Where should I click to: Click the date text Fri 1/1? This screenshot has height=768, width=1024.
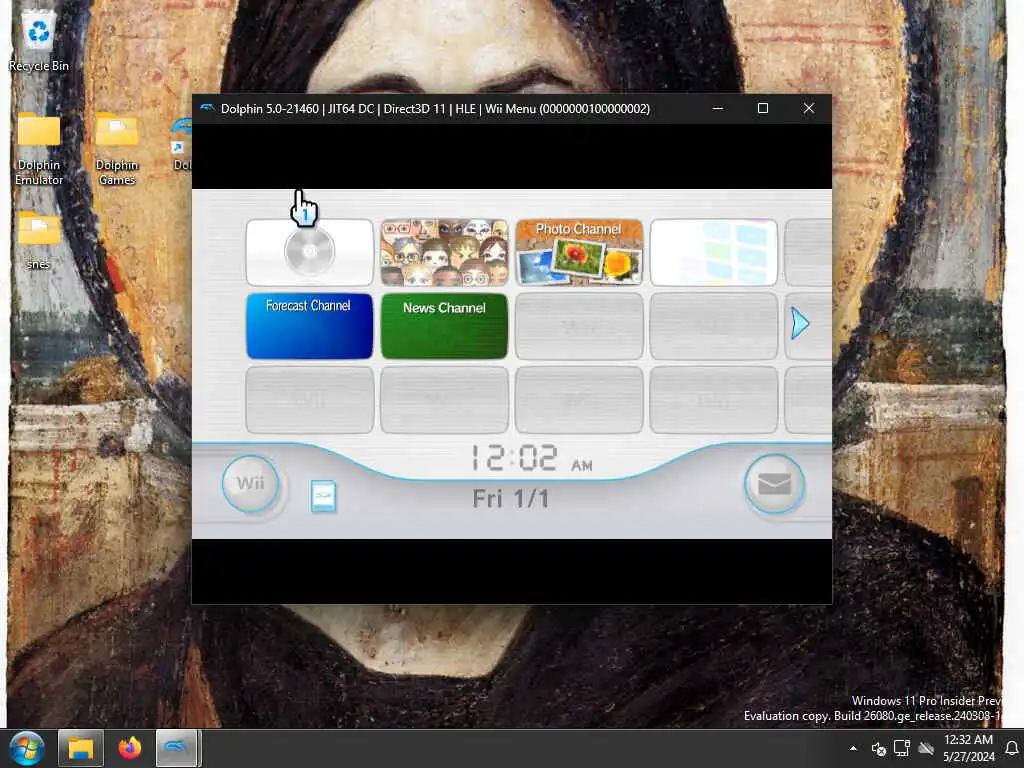[x=511, y=499]
